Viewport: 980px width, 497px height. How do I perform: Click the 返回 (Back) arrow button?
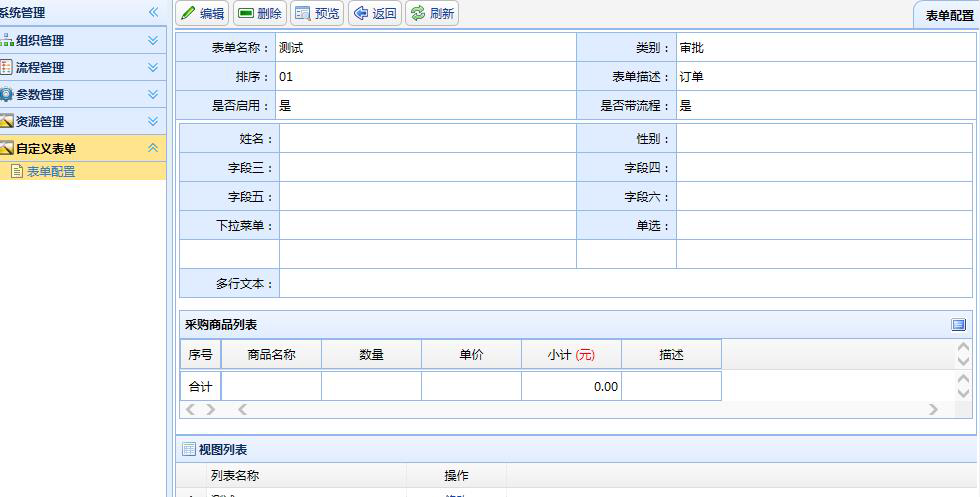point(375,14)
